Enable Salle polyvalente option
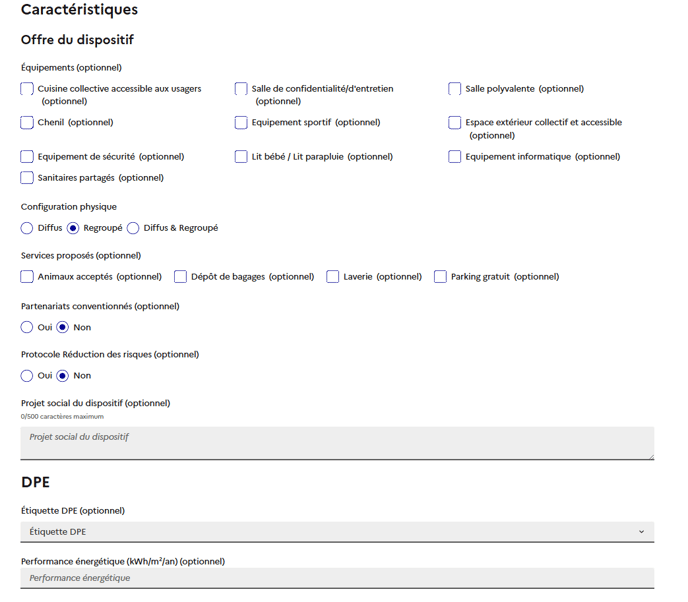Image resolution: width=688 pixels, height=602 pixels. [x=455, y=89]
